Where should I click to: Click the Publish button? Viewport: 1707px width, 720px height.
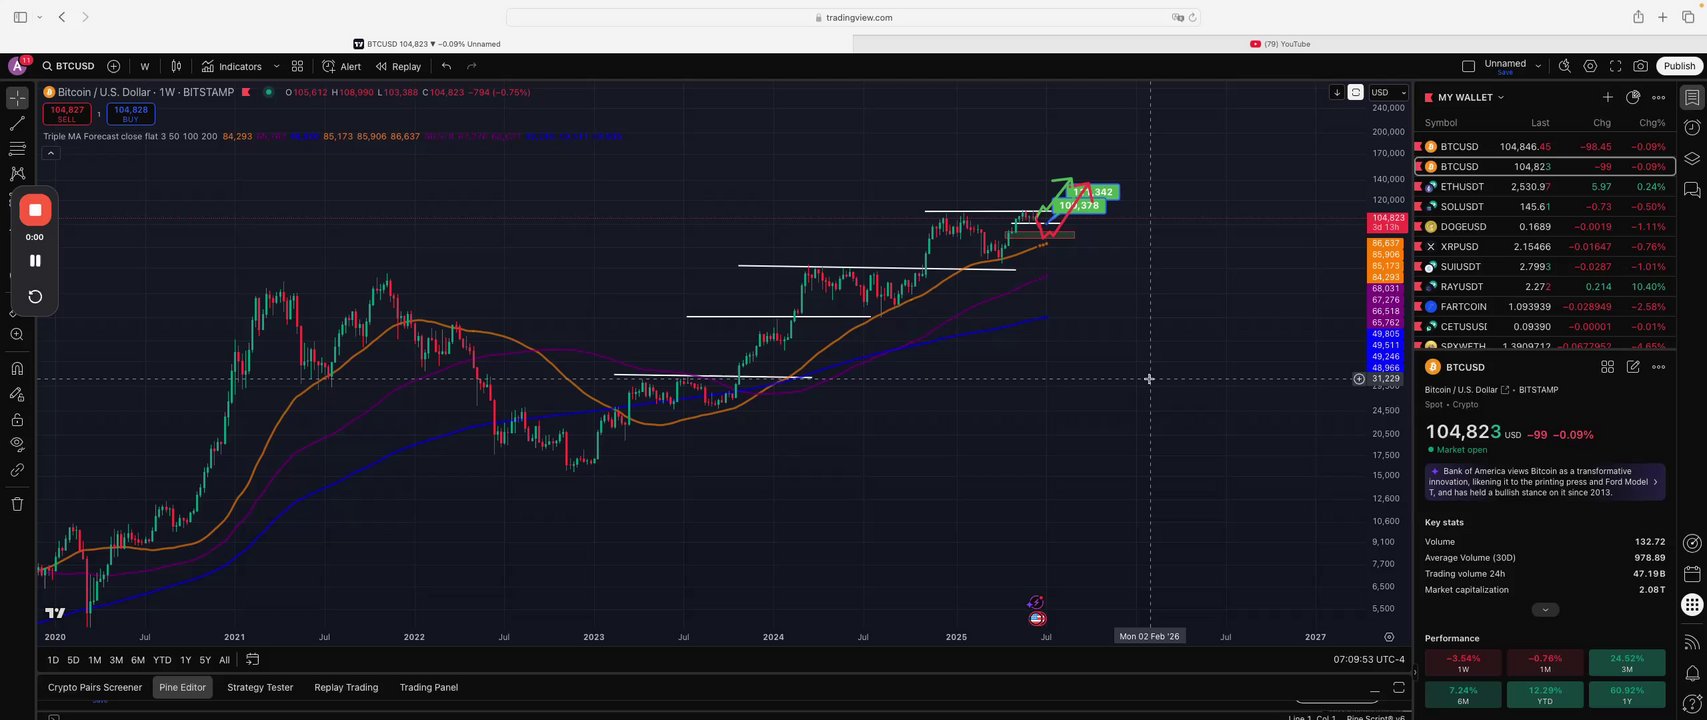(x=1679, y=66)
